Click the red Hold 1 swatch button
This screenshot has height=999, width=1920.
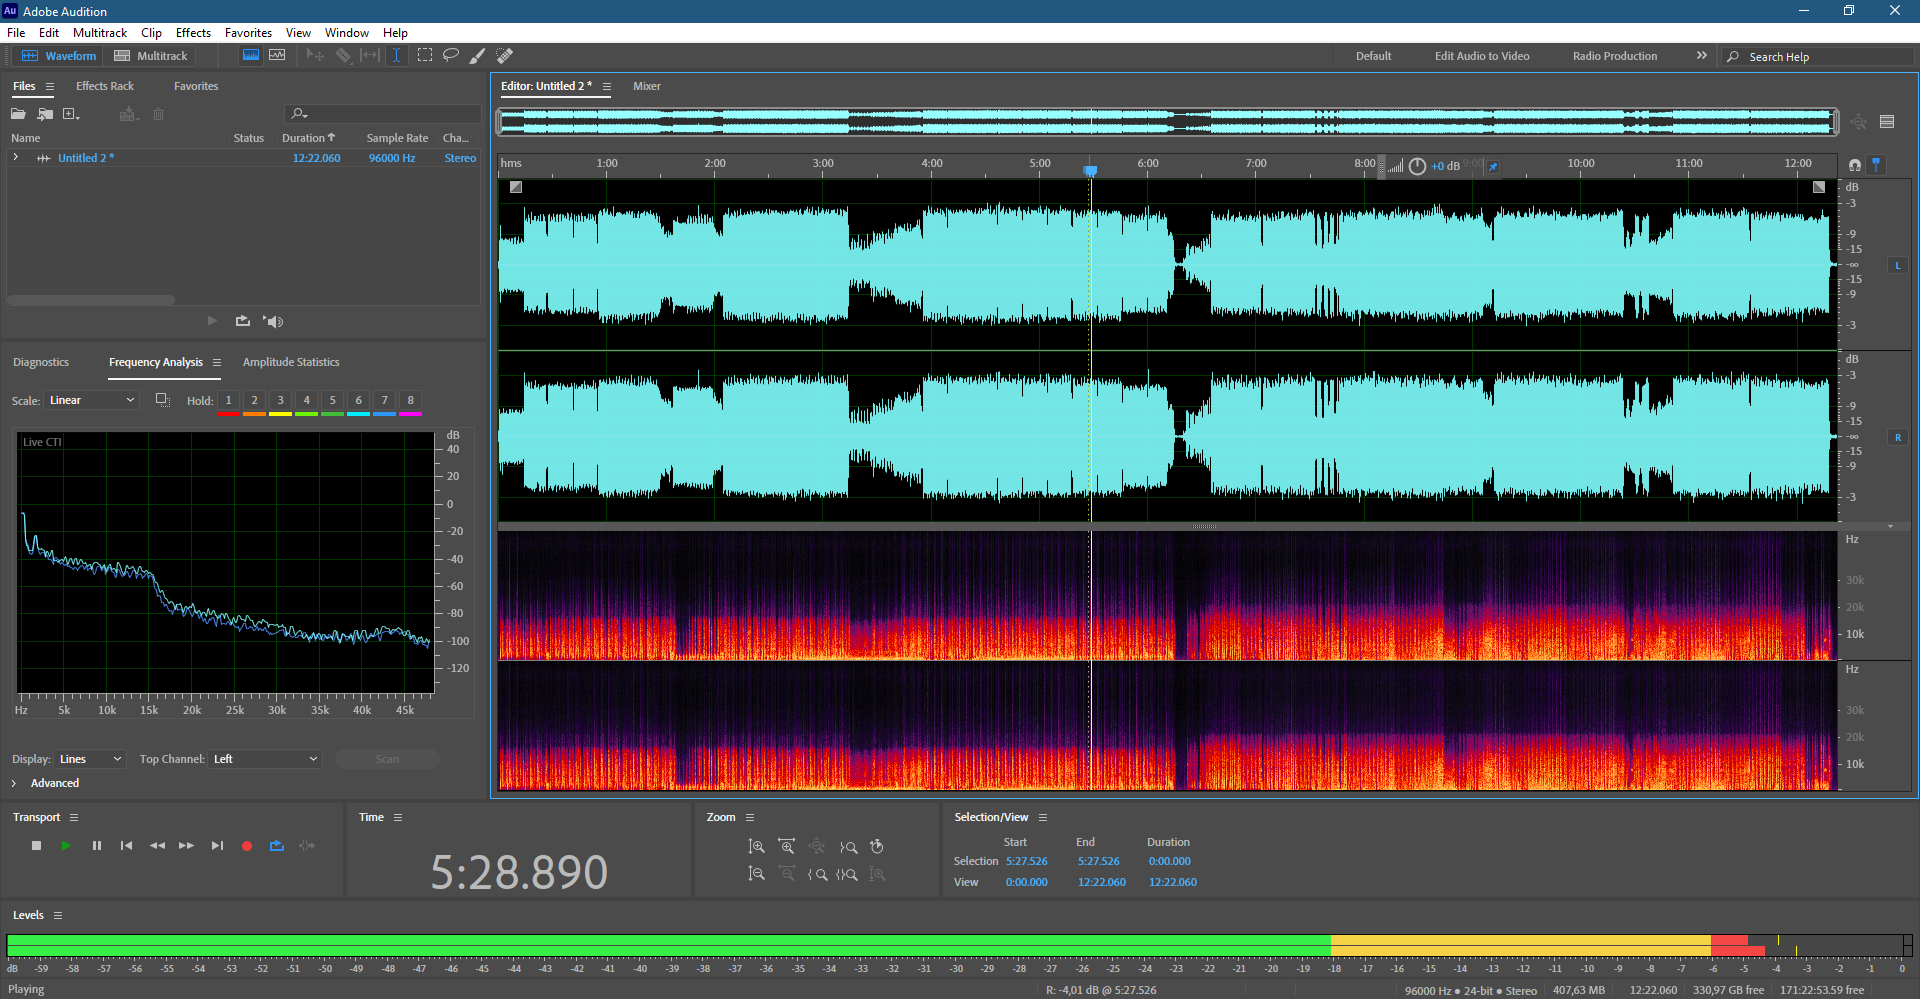[x=228, y=401]
